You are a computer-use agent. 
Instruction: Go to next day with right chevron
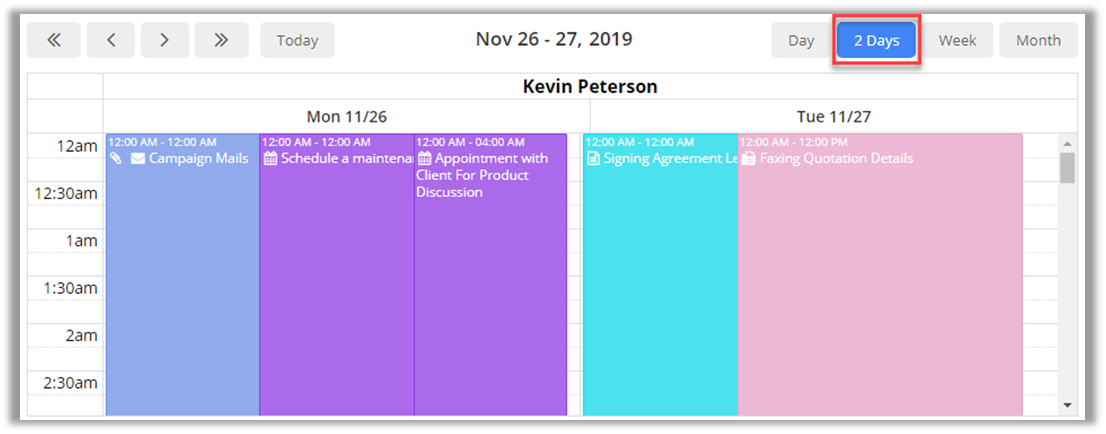click(165, 40)
